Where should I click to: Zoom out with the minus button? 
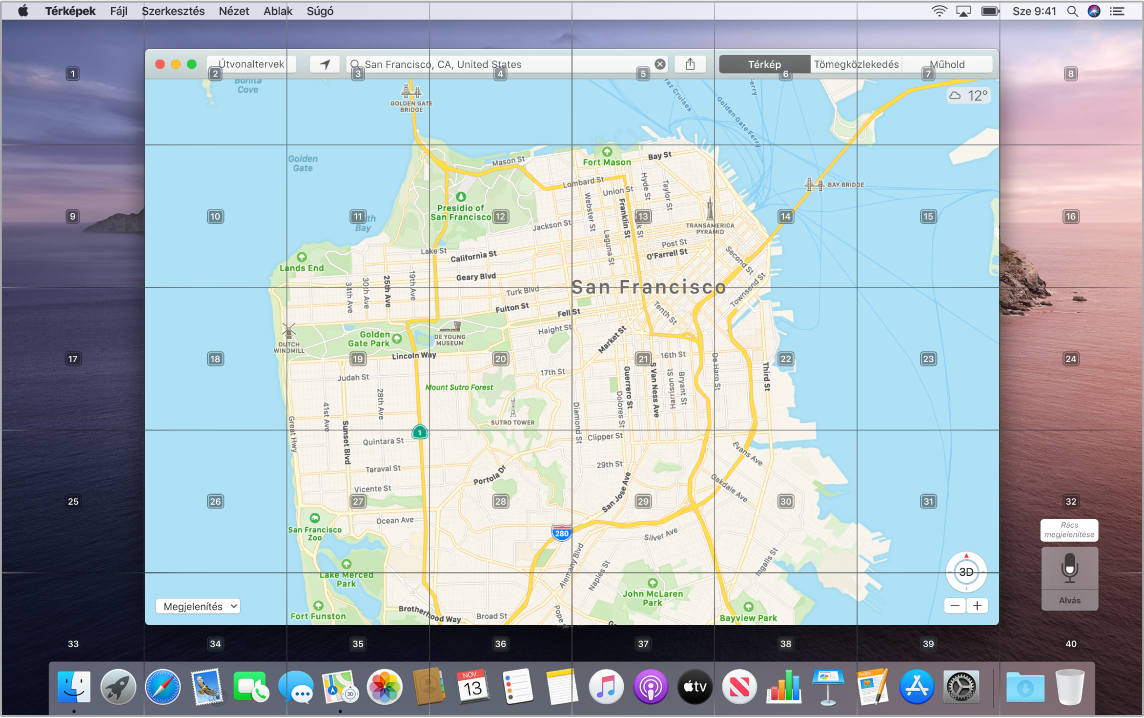tap(955, 606)
